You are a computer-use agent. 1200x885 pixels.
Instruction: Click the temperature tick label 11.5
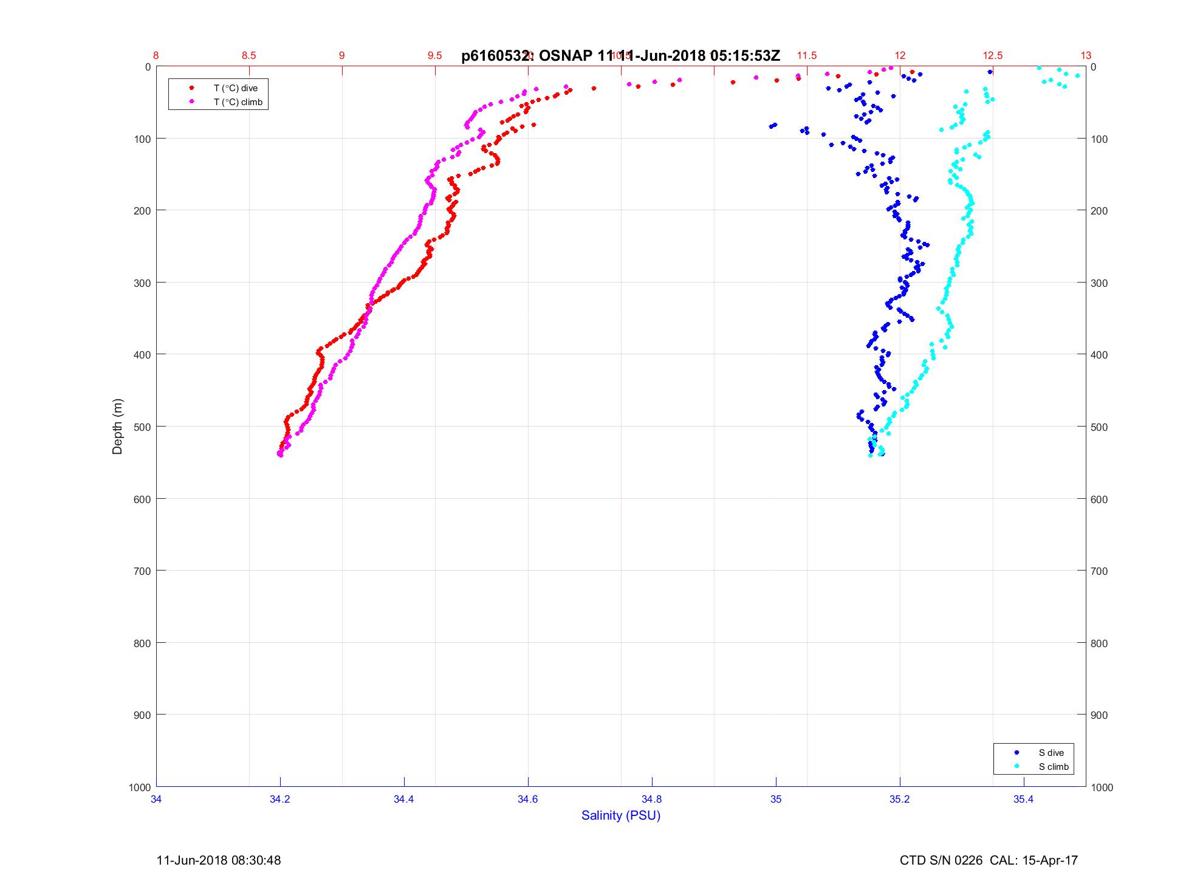(x=807, y=56)
